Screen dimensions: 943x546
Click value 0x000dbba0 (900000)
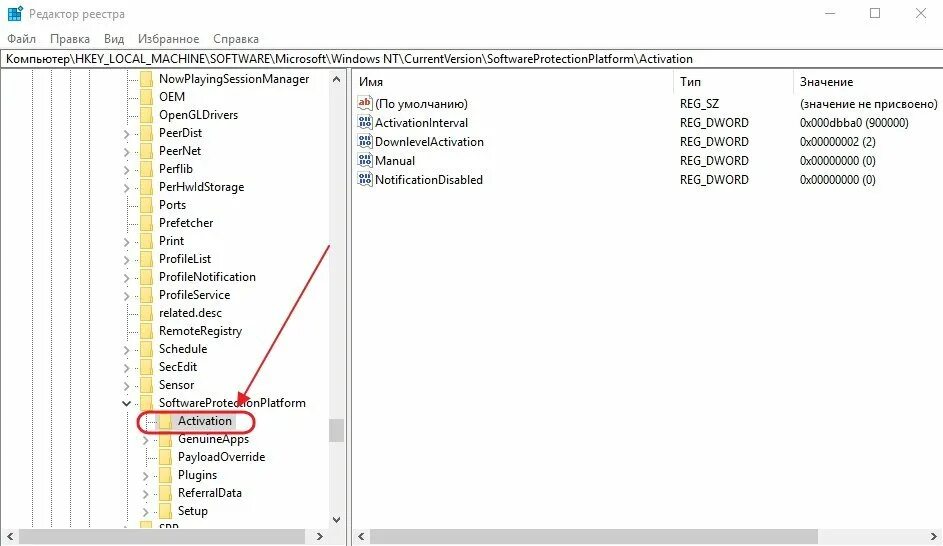tap(854, 123)
